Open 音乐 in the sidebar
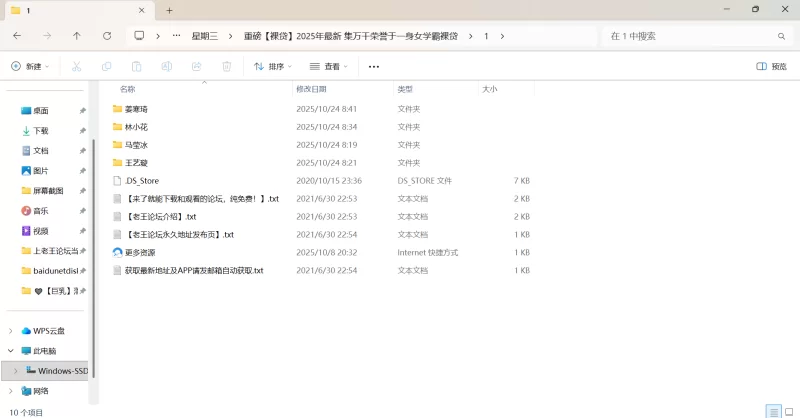800x418 pixels. click(x=41, y=211)
